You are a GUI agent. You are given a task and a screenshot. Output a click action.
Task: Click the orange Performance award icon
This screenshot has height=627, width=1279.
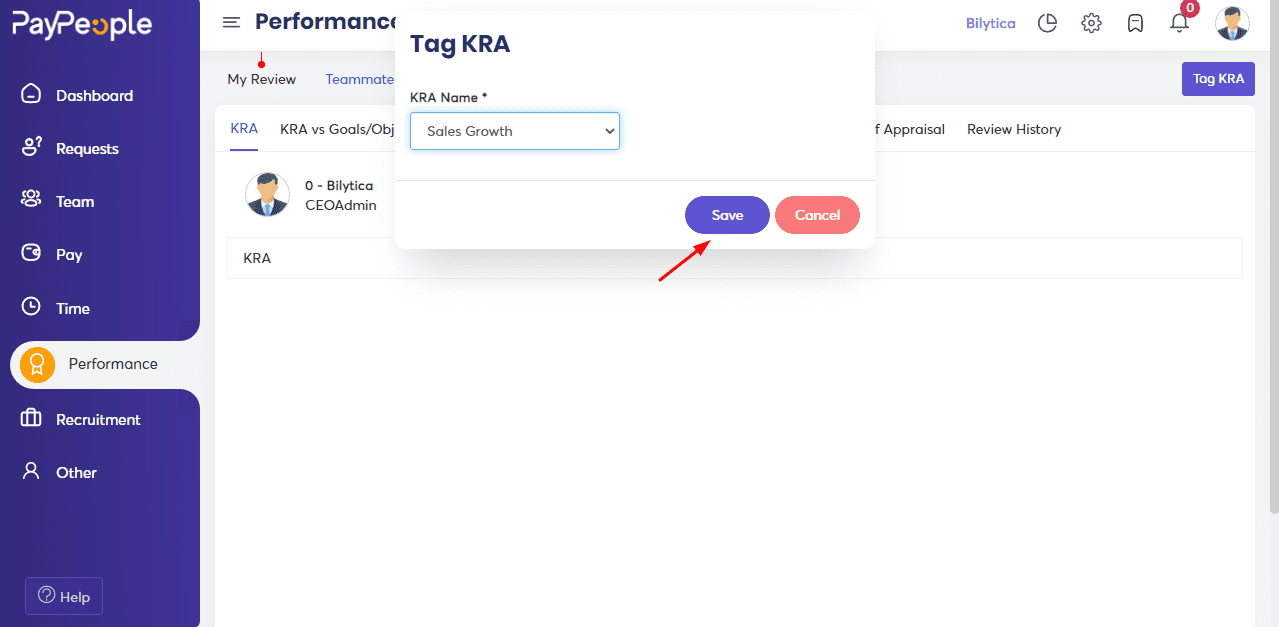(37, 364)
